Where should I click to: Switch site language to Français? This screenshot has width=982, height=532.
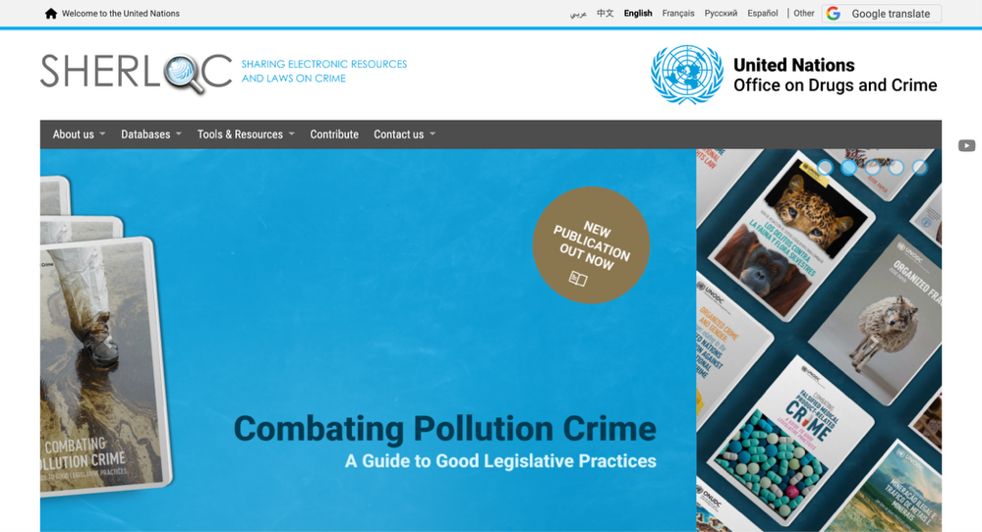(678, 13)
